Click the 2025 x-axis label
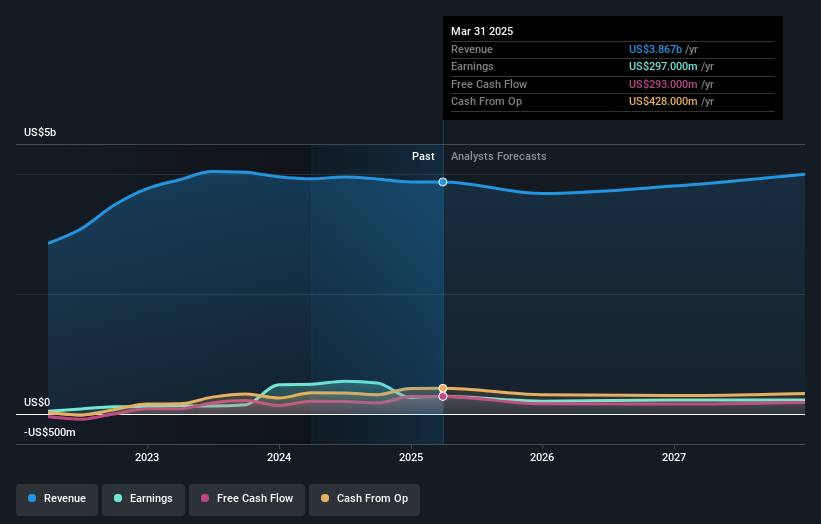The image size is (821, 524). click(411, 457)
